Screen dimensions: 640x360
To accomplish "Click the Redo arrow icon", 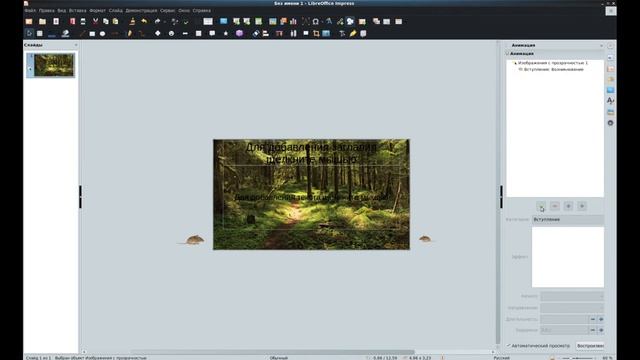I will coord(158,21).
